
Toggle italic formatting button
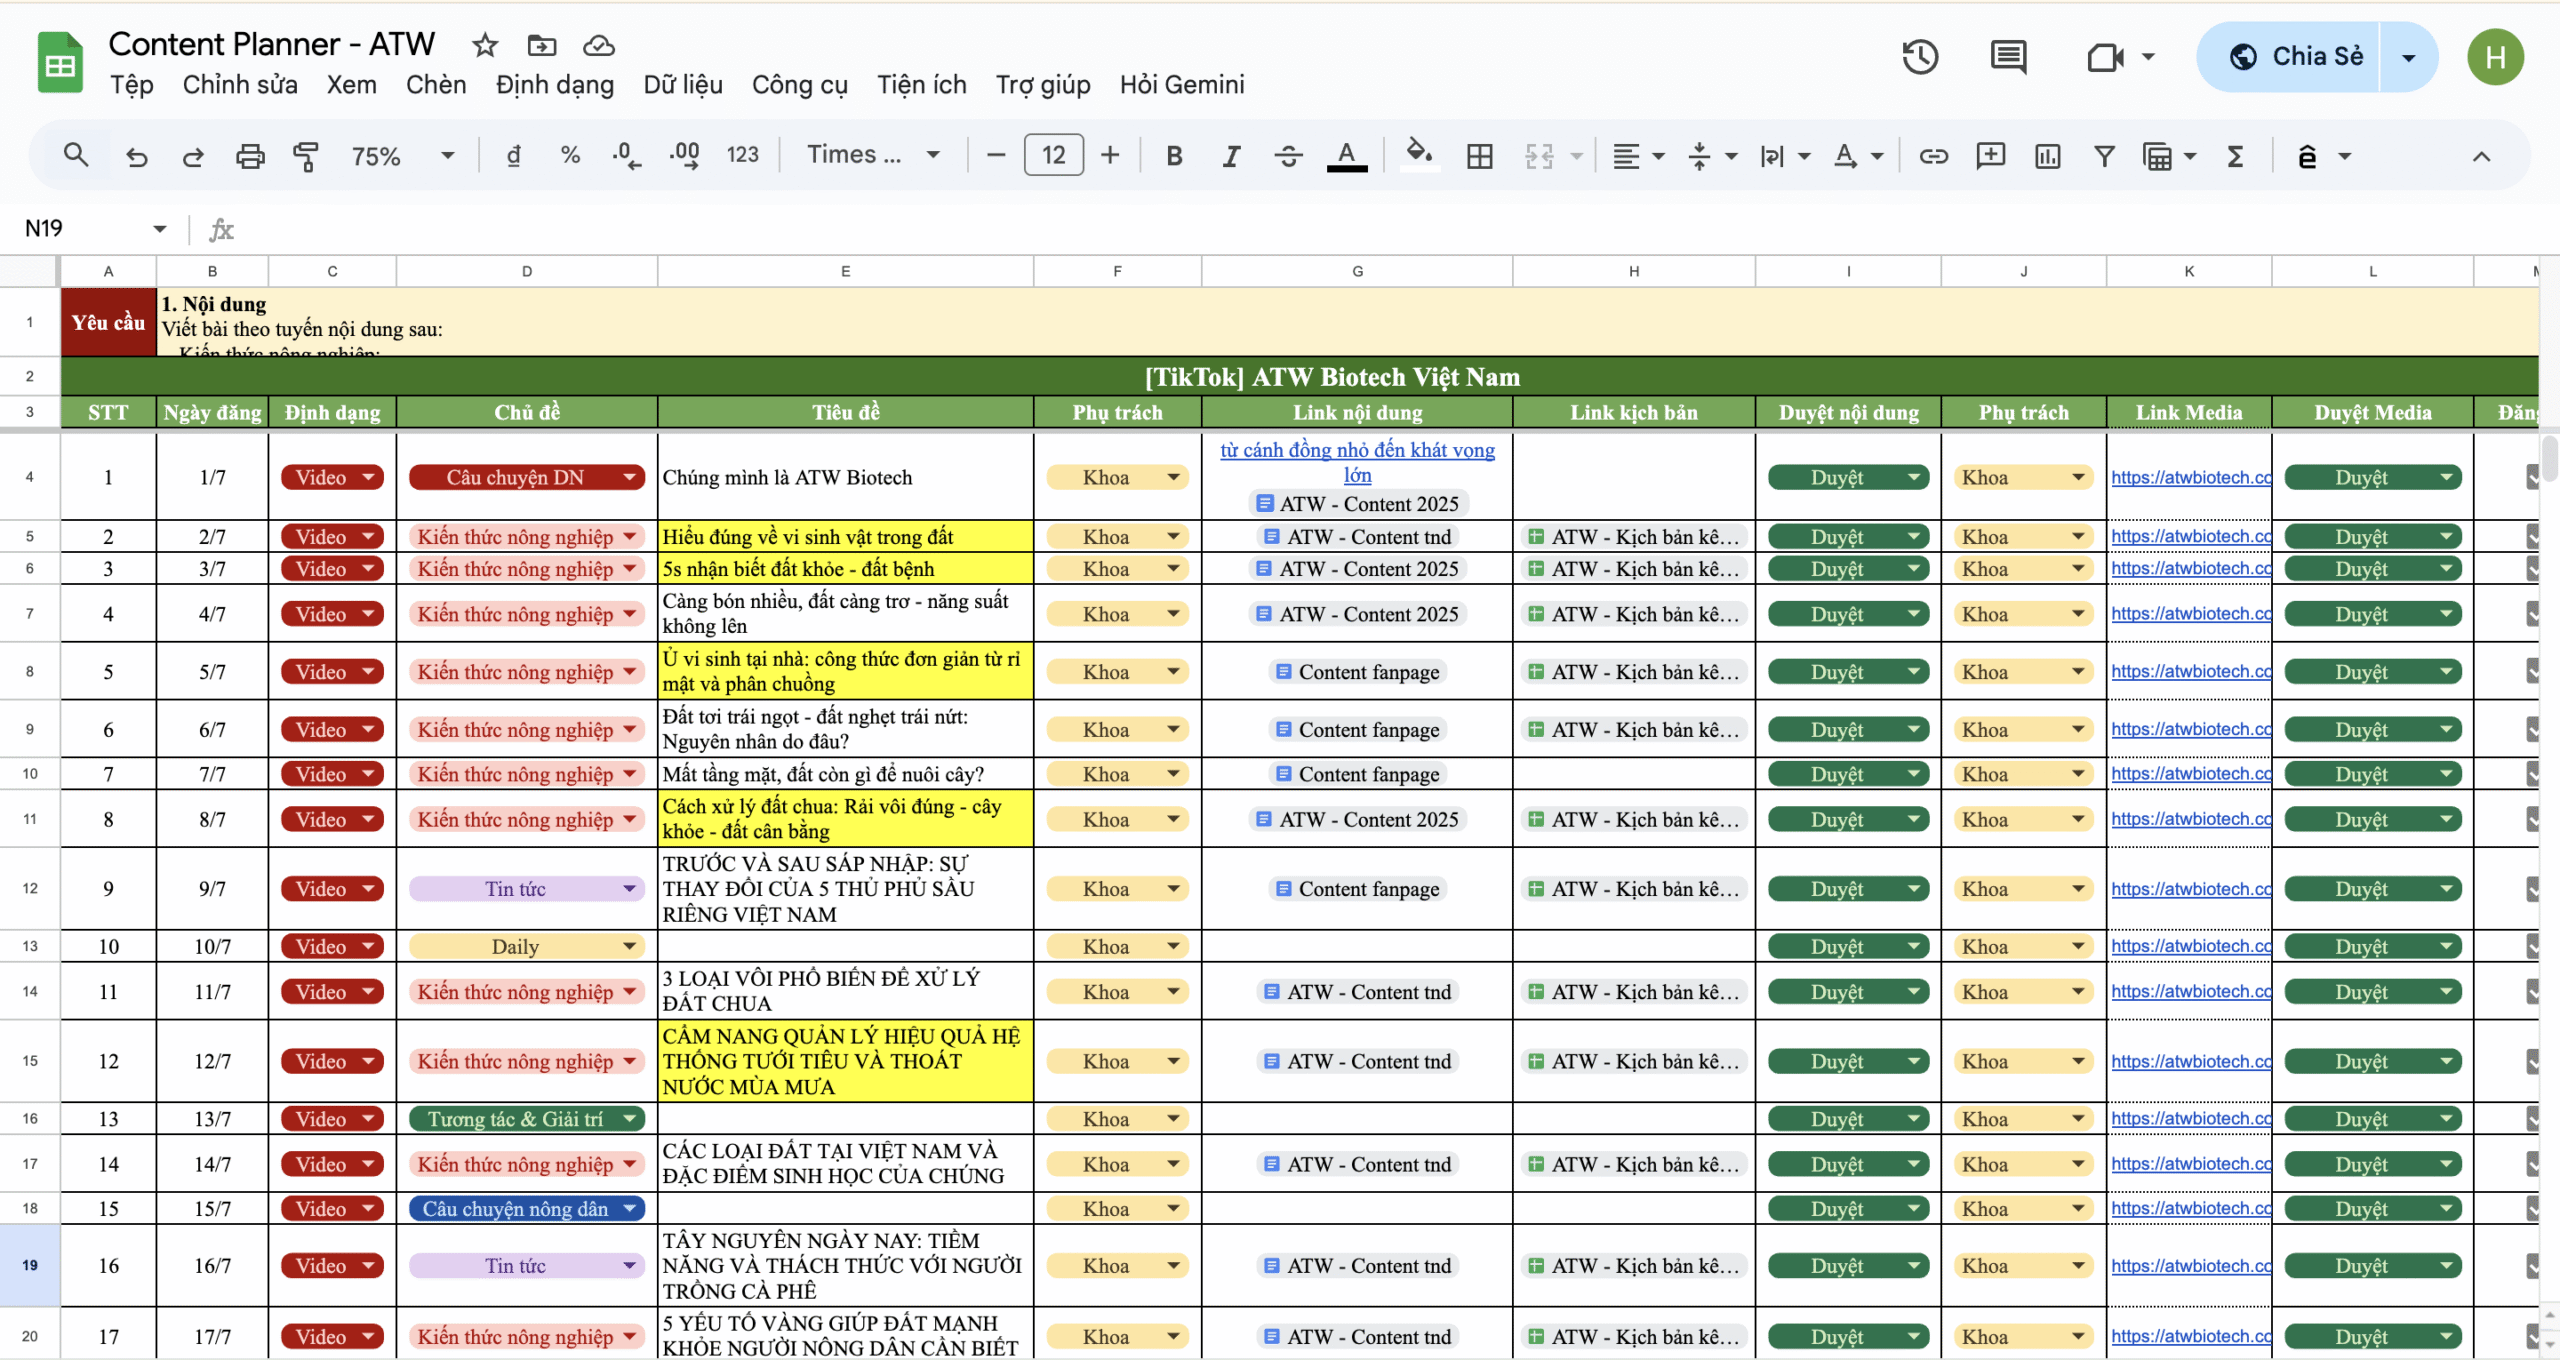point(1231,156)
